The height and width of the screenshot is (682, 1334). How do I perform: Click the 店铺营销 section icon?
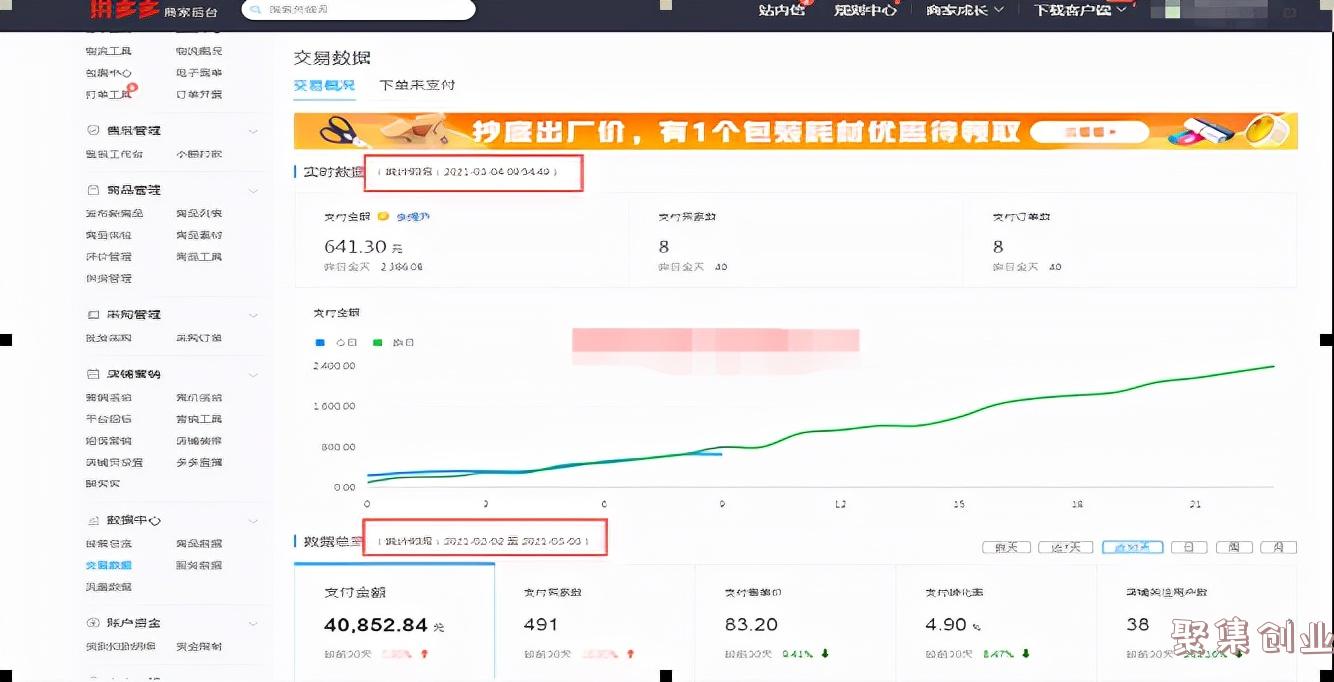93,374
